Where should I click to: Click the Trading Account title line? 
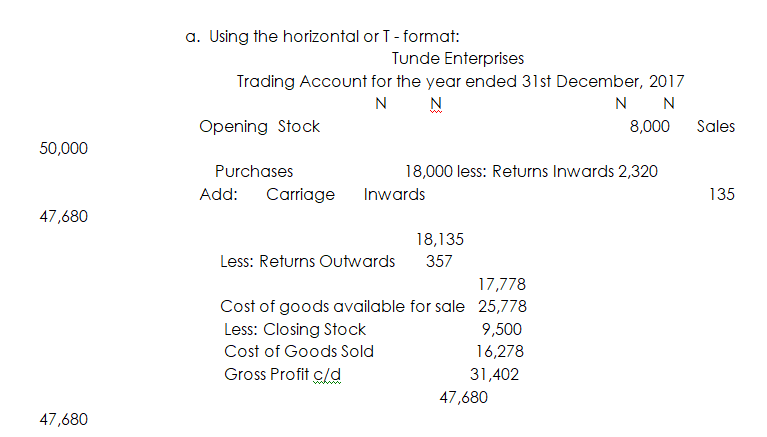(460, 81)
